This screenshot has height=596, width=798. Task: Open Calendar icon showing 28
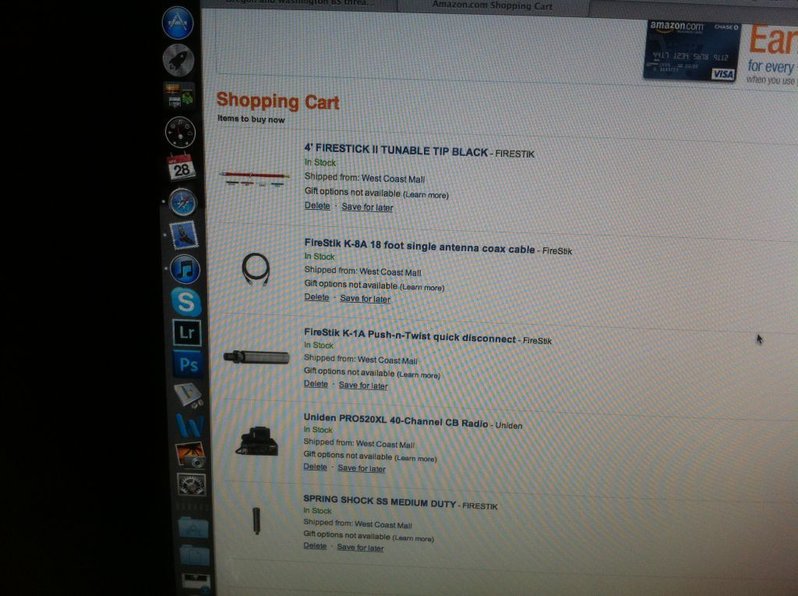pyautogui.click(x=181, y=167)
